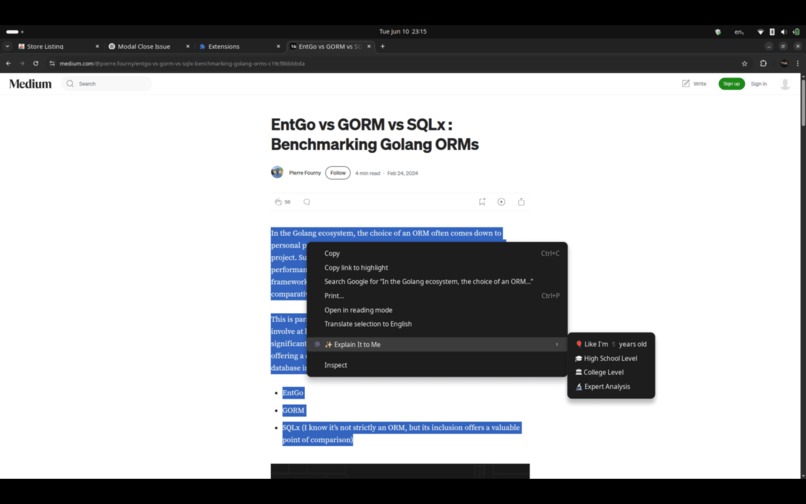Screen dimensions: 806x504
Task: Click the site information icon in address bar
Action: coord(52,63)
